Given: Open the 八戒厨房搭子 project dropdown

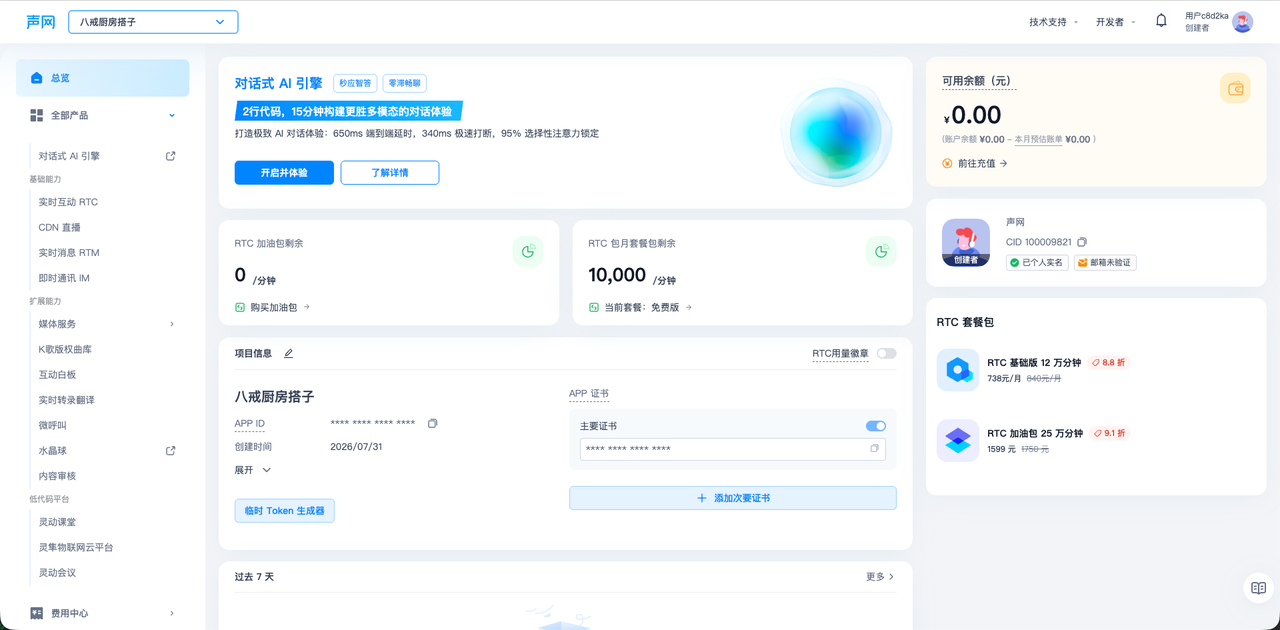Looking at the screenshot, I should coord(153,22).
